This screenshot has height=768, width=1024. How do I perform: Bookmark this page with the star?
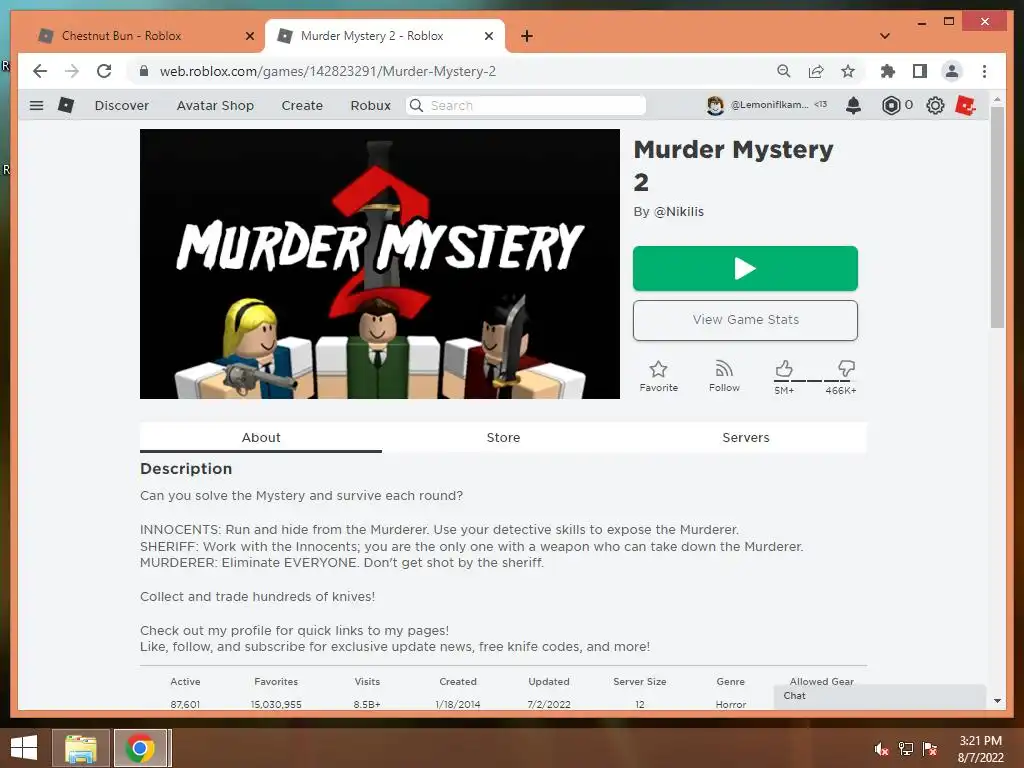(x=848, y=71)
